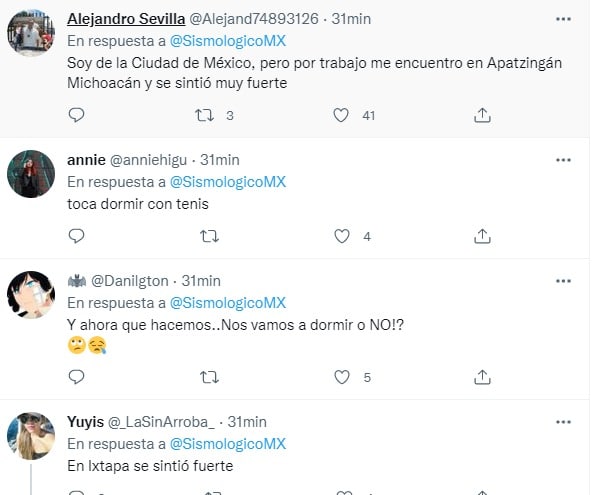
Task: Retweet Alejandro Sevilla's tweet
Action: point(204,115)
